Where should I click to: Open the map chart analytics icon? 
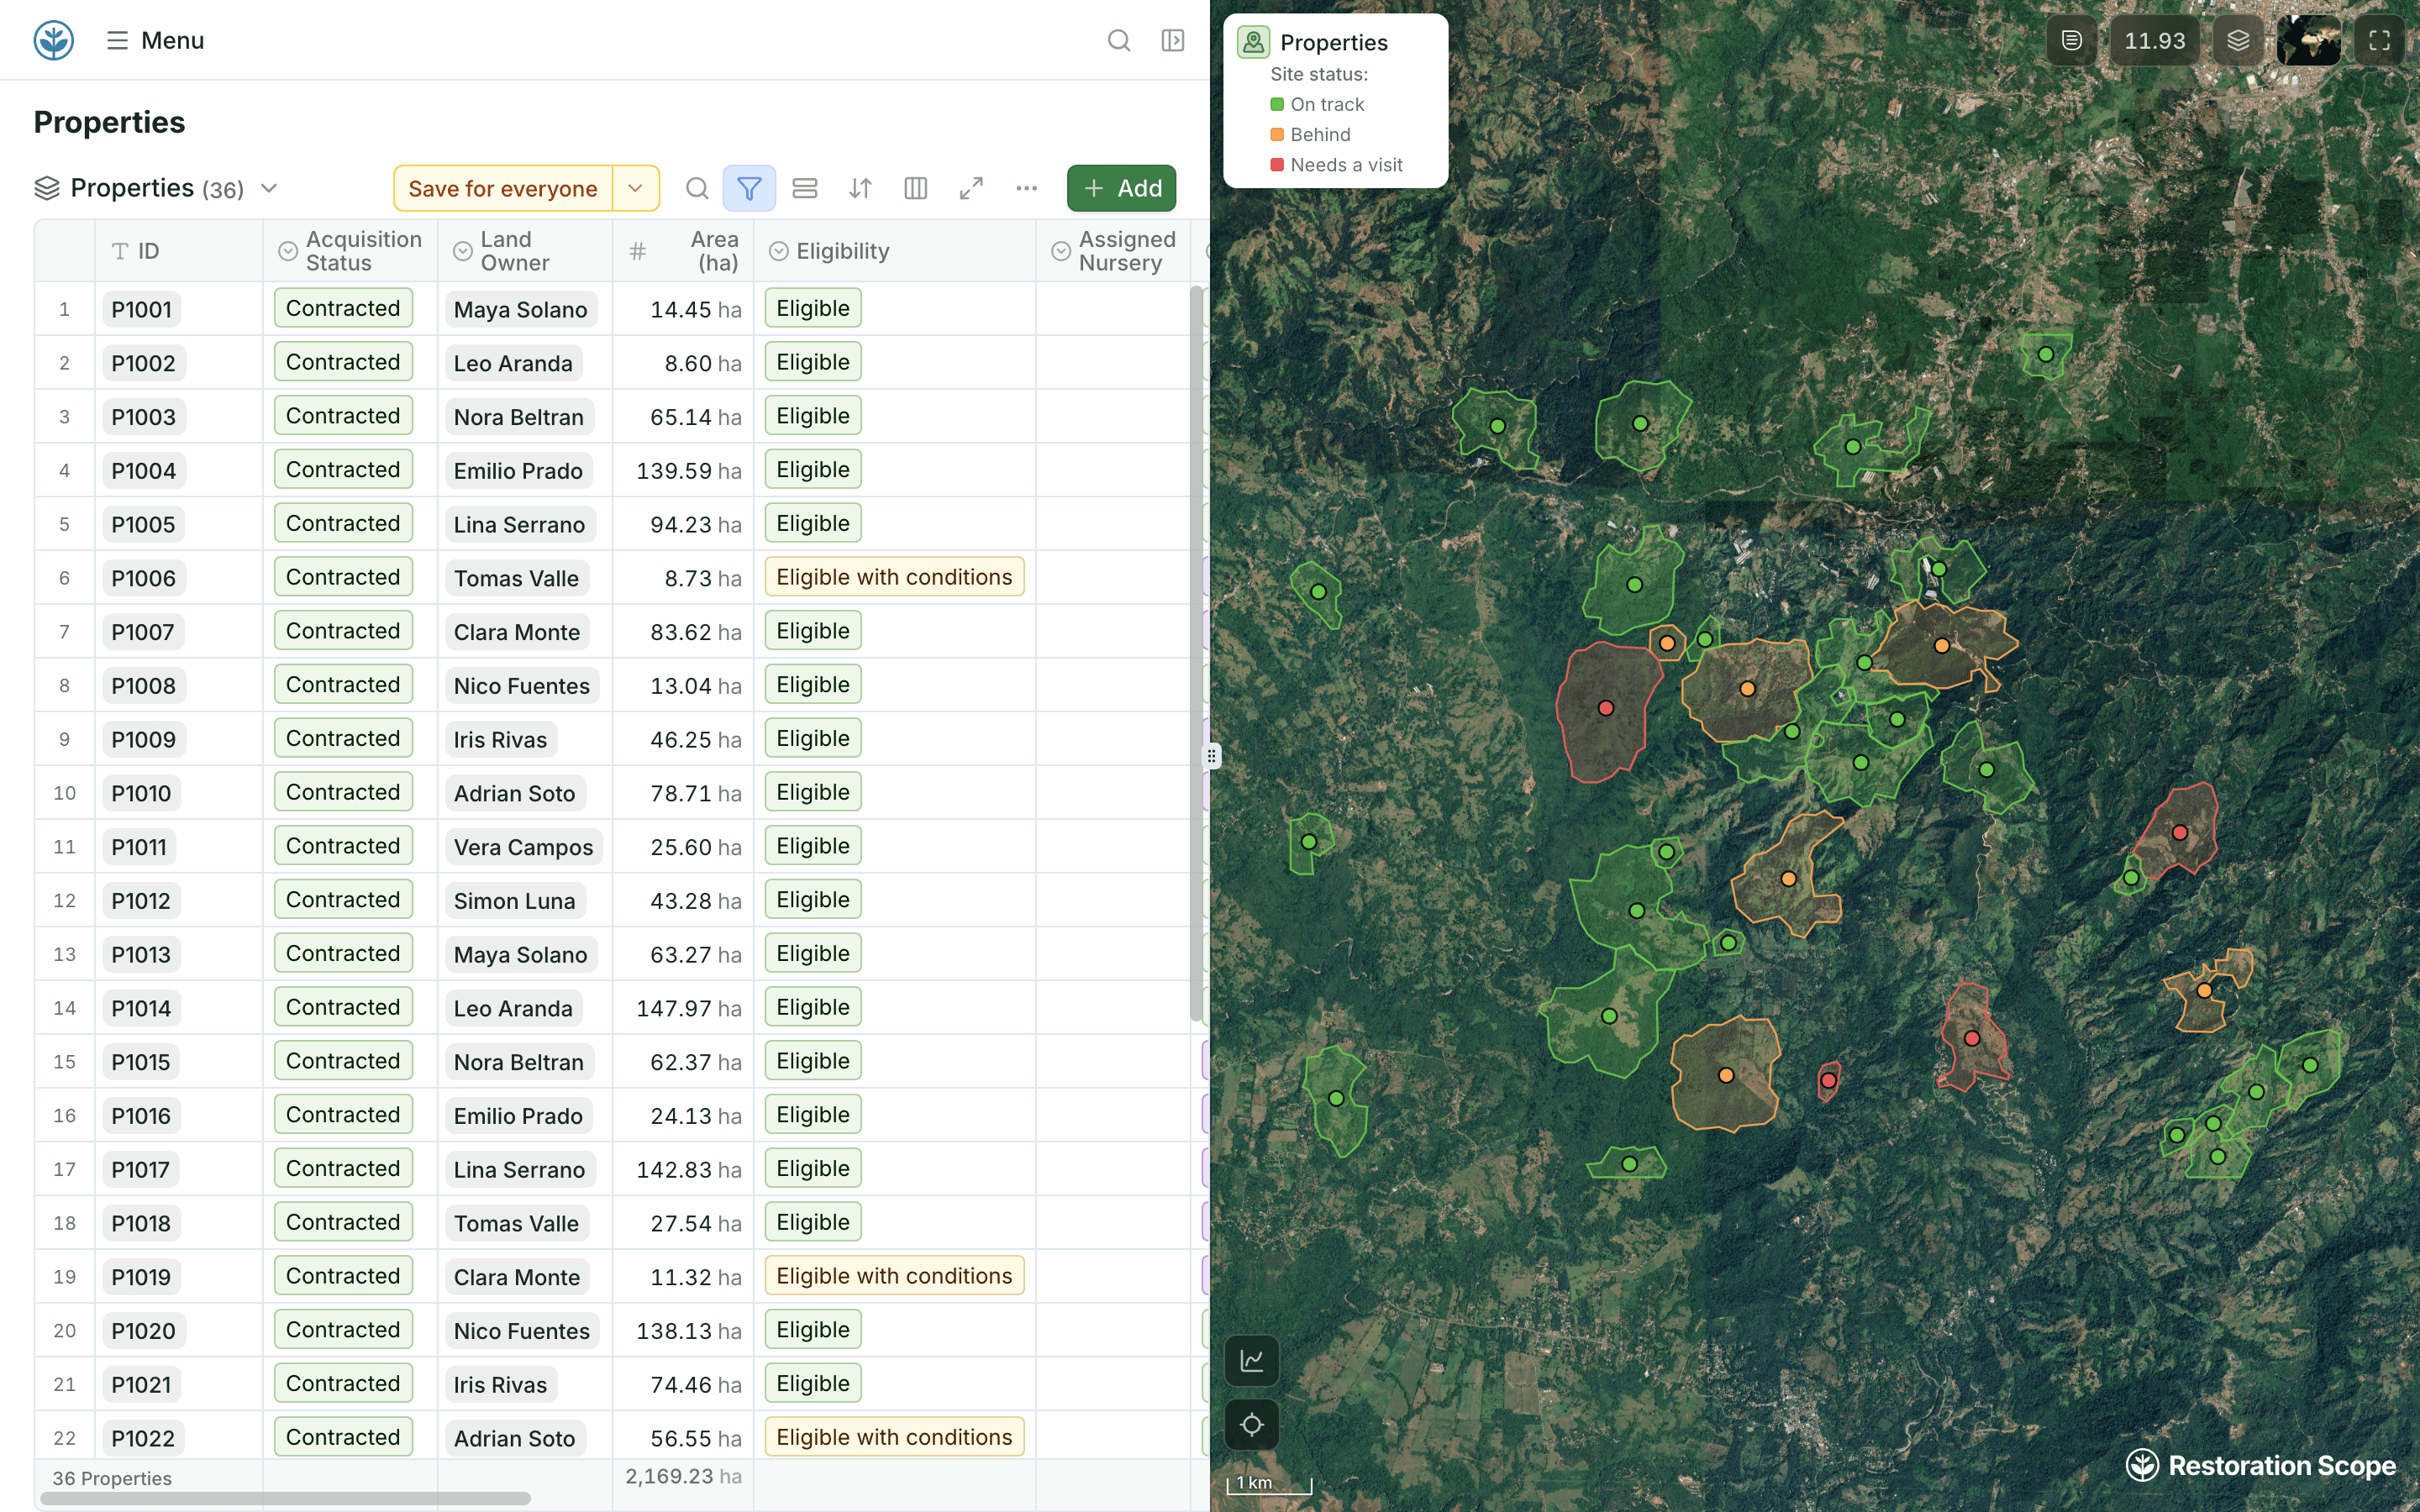pyautogui.click(x=1252, y=1360)
